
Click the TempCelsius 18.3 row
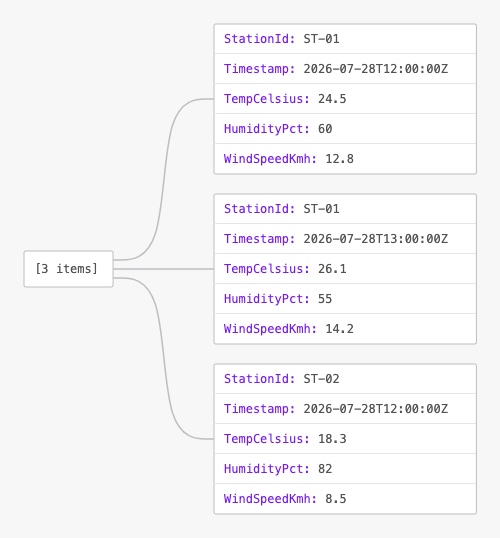tap(345, 439)
